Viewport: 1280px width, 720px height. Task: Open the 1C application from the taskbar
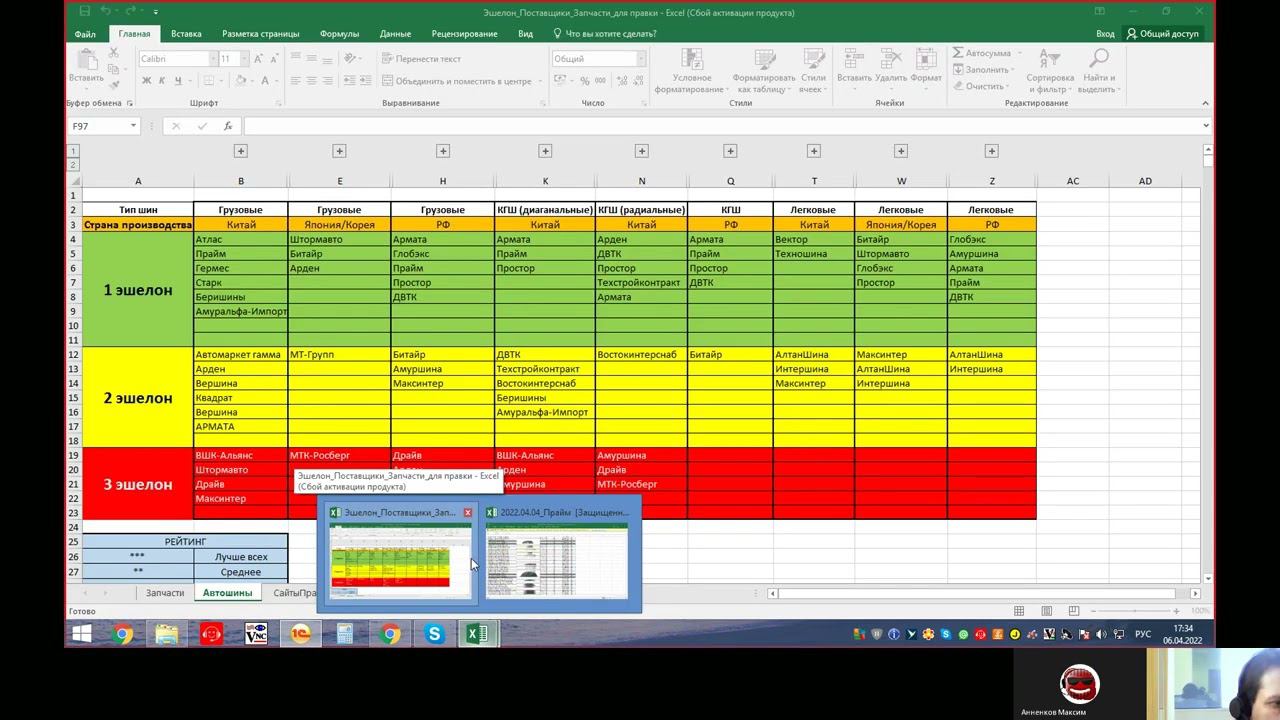coord(300,634)
